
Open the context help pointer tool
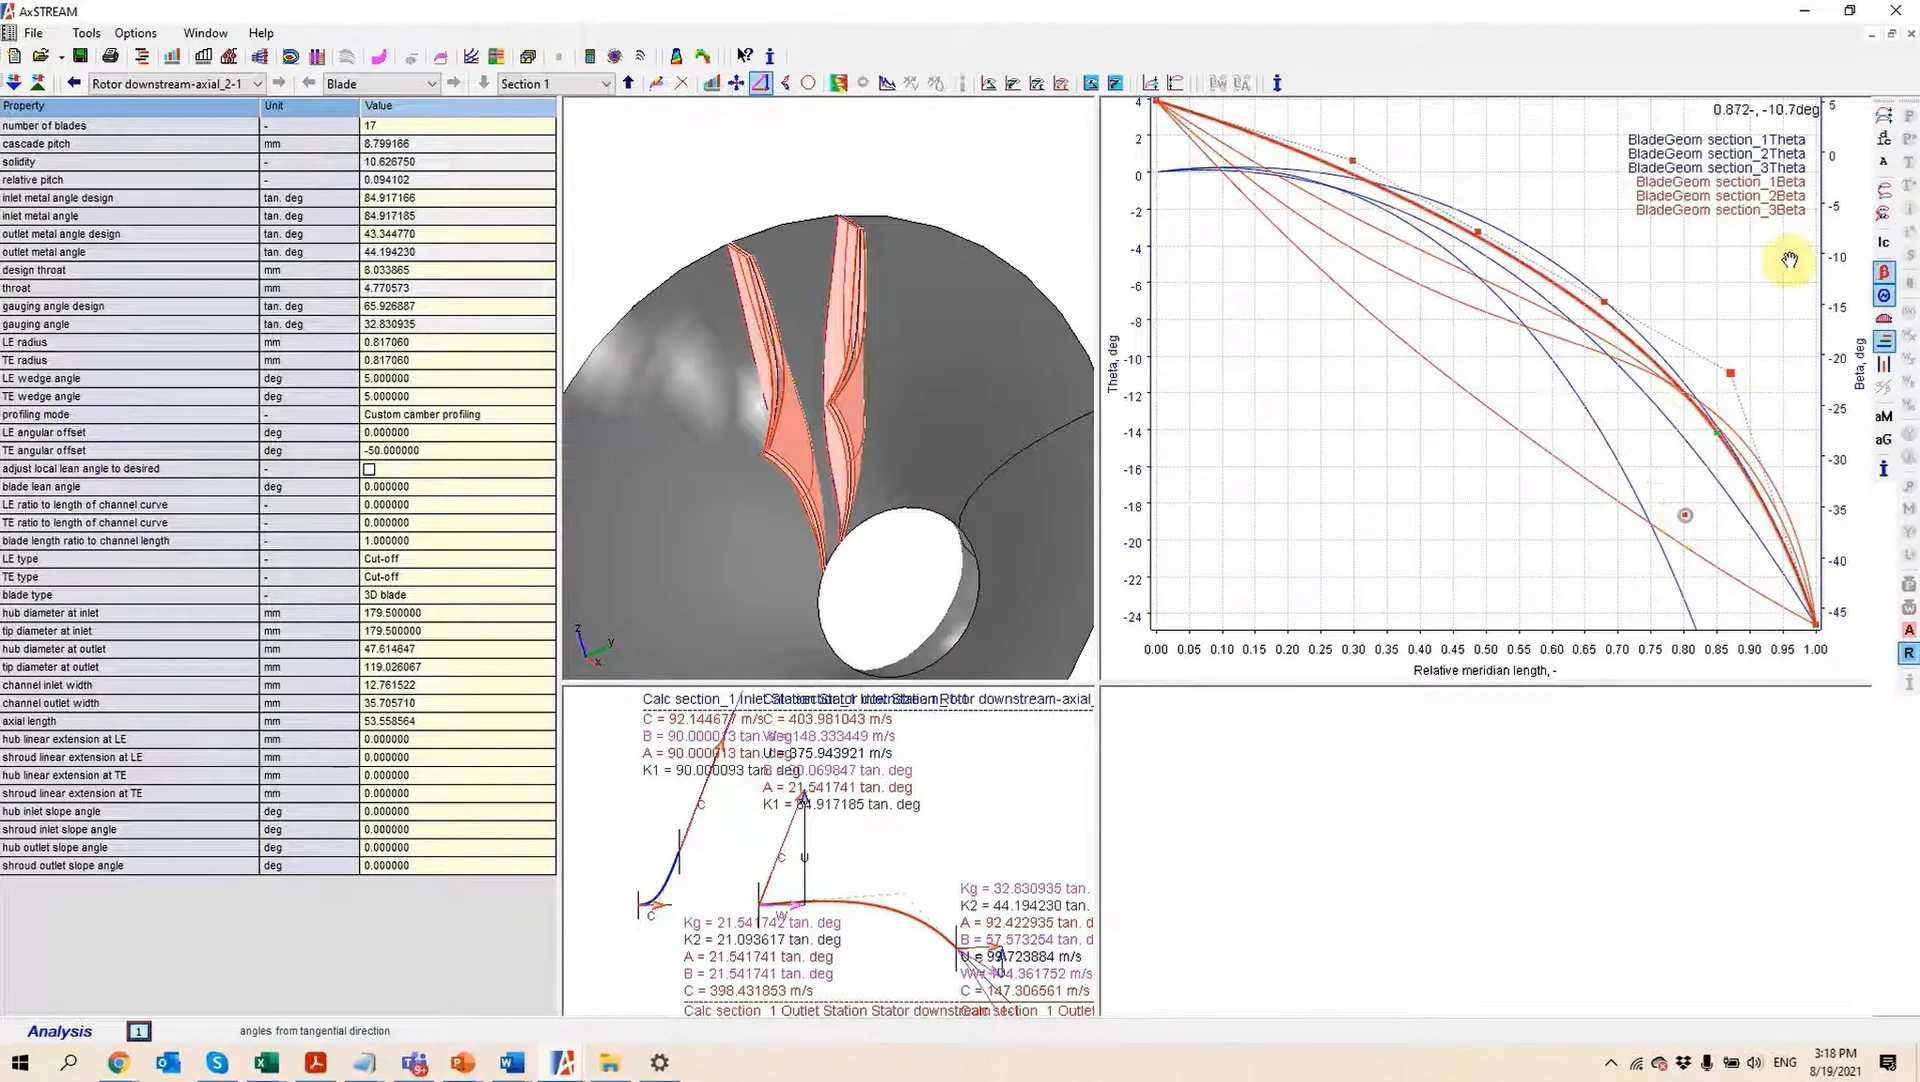[744, 56]
